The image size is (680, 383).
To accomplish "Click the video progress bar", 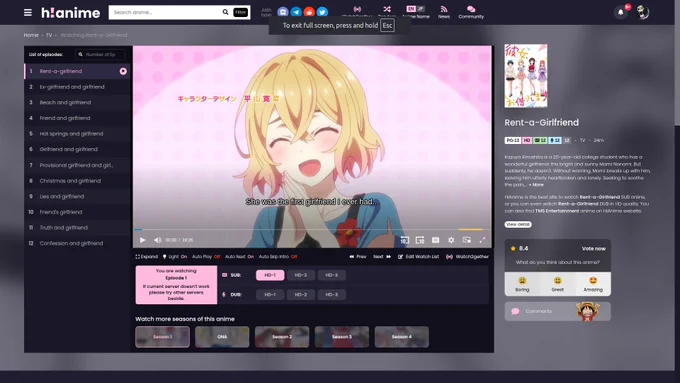I will click(x=312, y=229).
